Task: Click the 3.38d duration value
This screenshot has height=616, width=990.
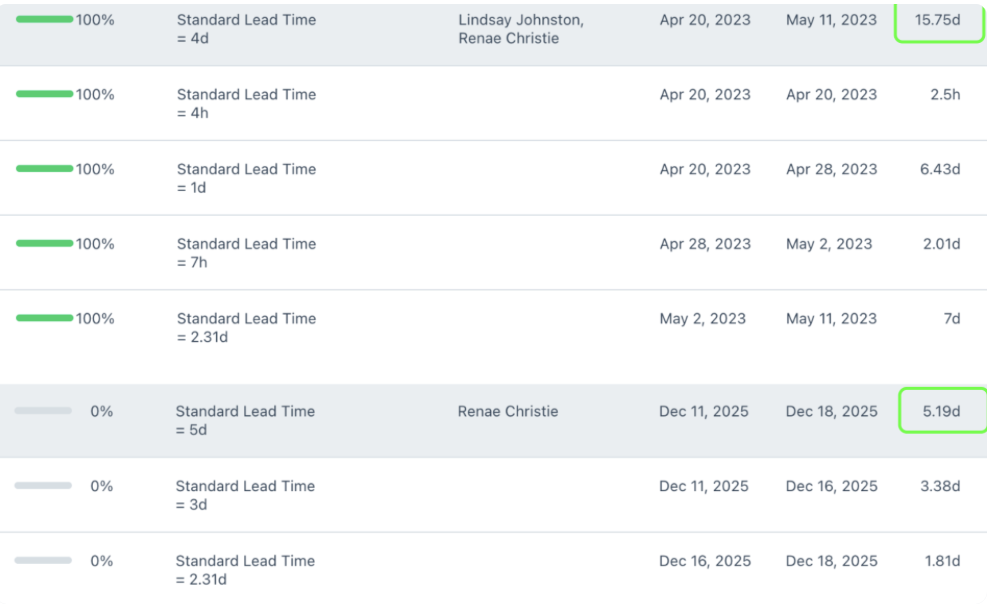Action: click(940, 486)
